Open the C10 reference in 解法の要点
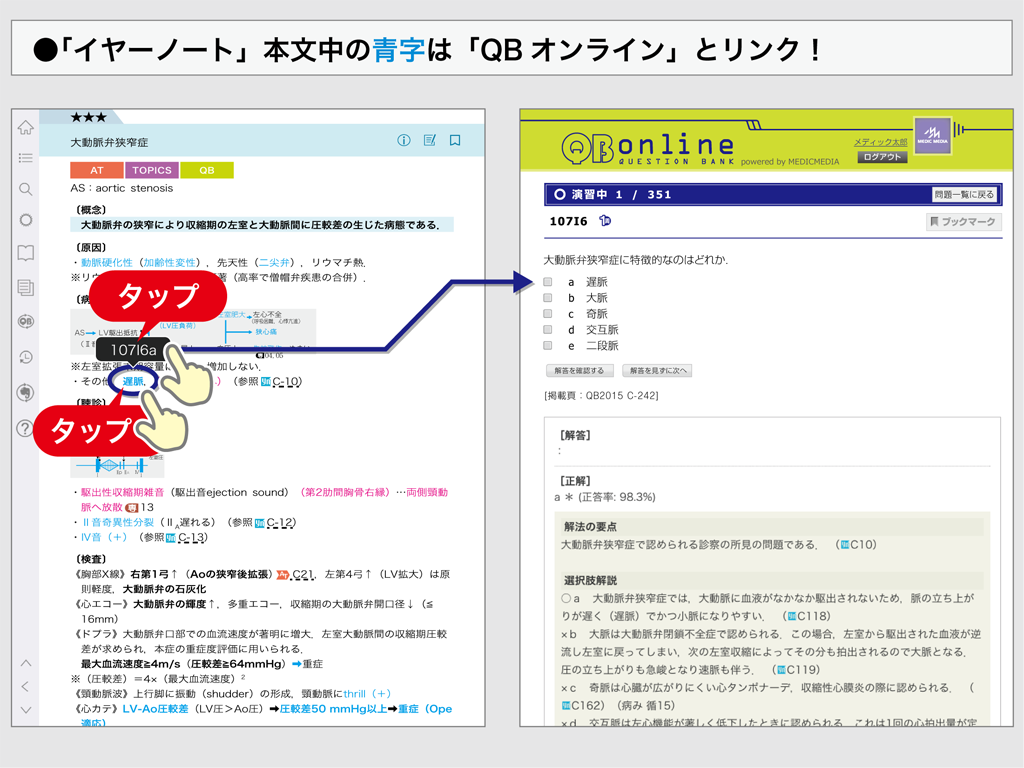Screen dimensions: 1024x768 (x=857, y=545)
